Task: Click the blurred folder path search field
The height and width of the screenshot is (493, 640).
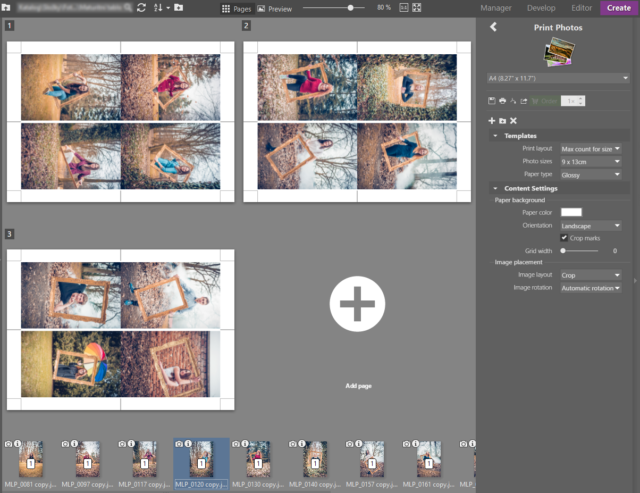Action: tap(74, 7)
